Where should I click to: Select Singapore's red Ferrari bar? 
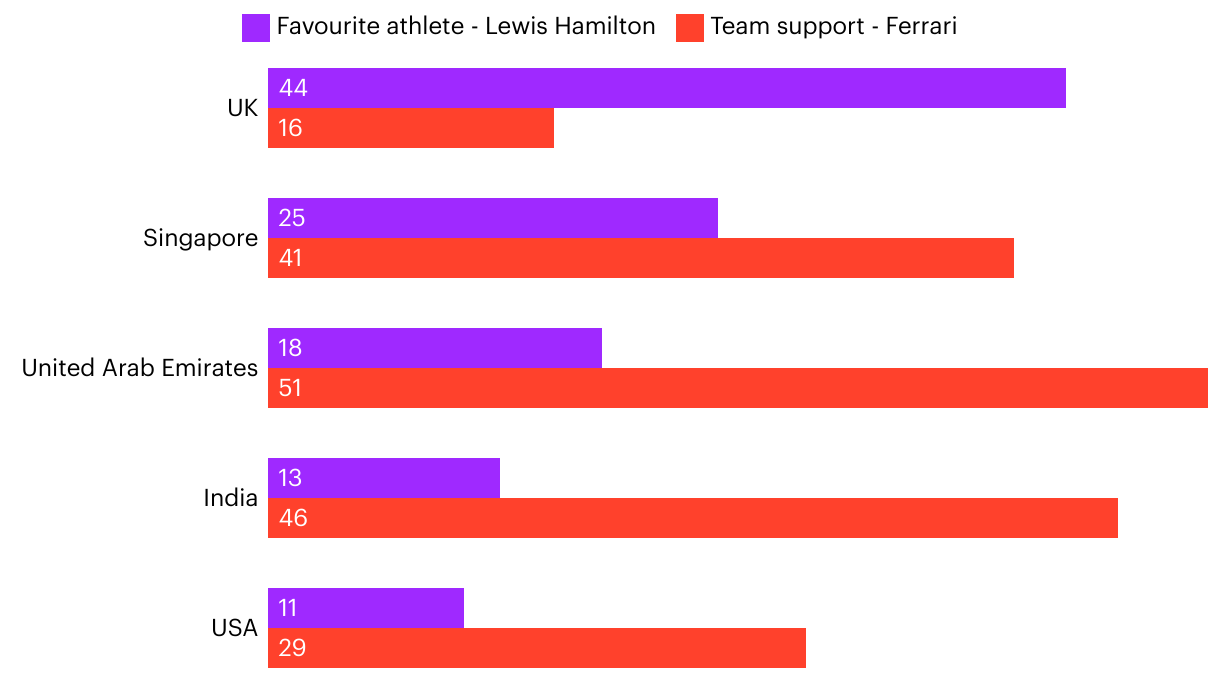point(640,258)
